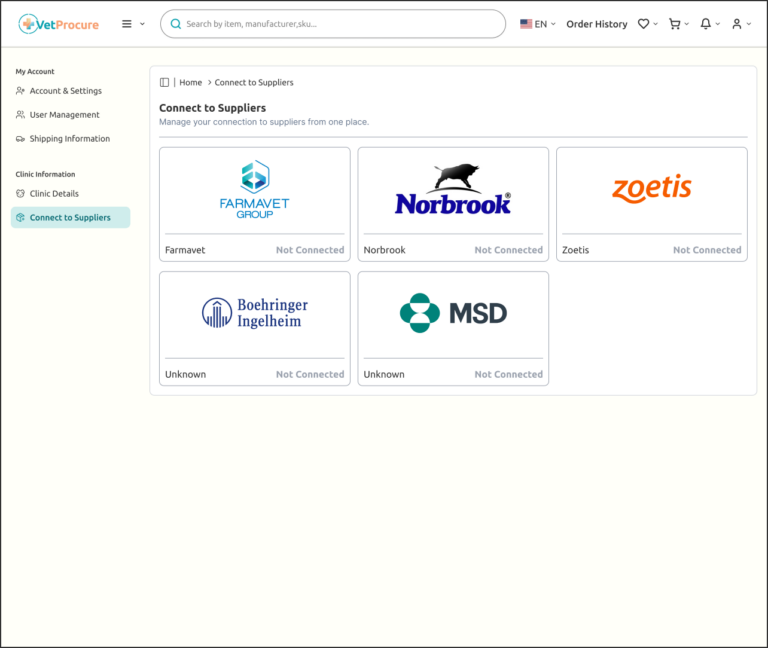
Task: Select Connect to Suppliers in sidebar
Action: coord(71,217)
